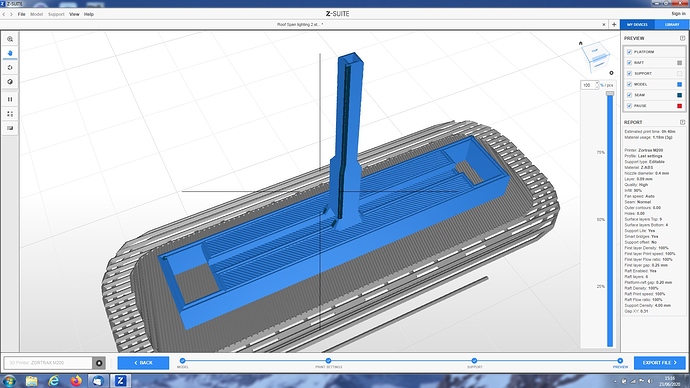Switch to My Devices tab
This screenshot has width=690, height=388.
pos(638,25)
